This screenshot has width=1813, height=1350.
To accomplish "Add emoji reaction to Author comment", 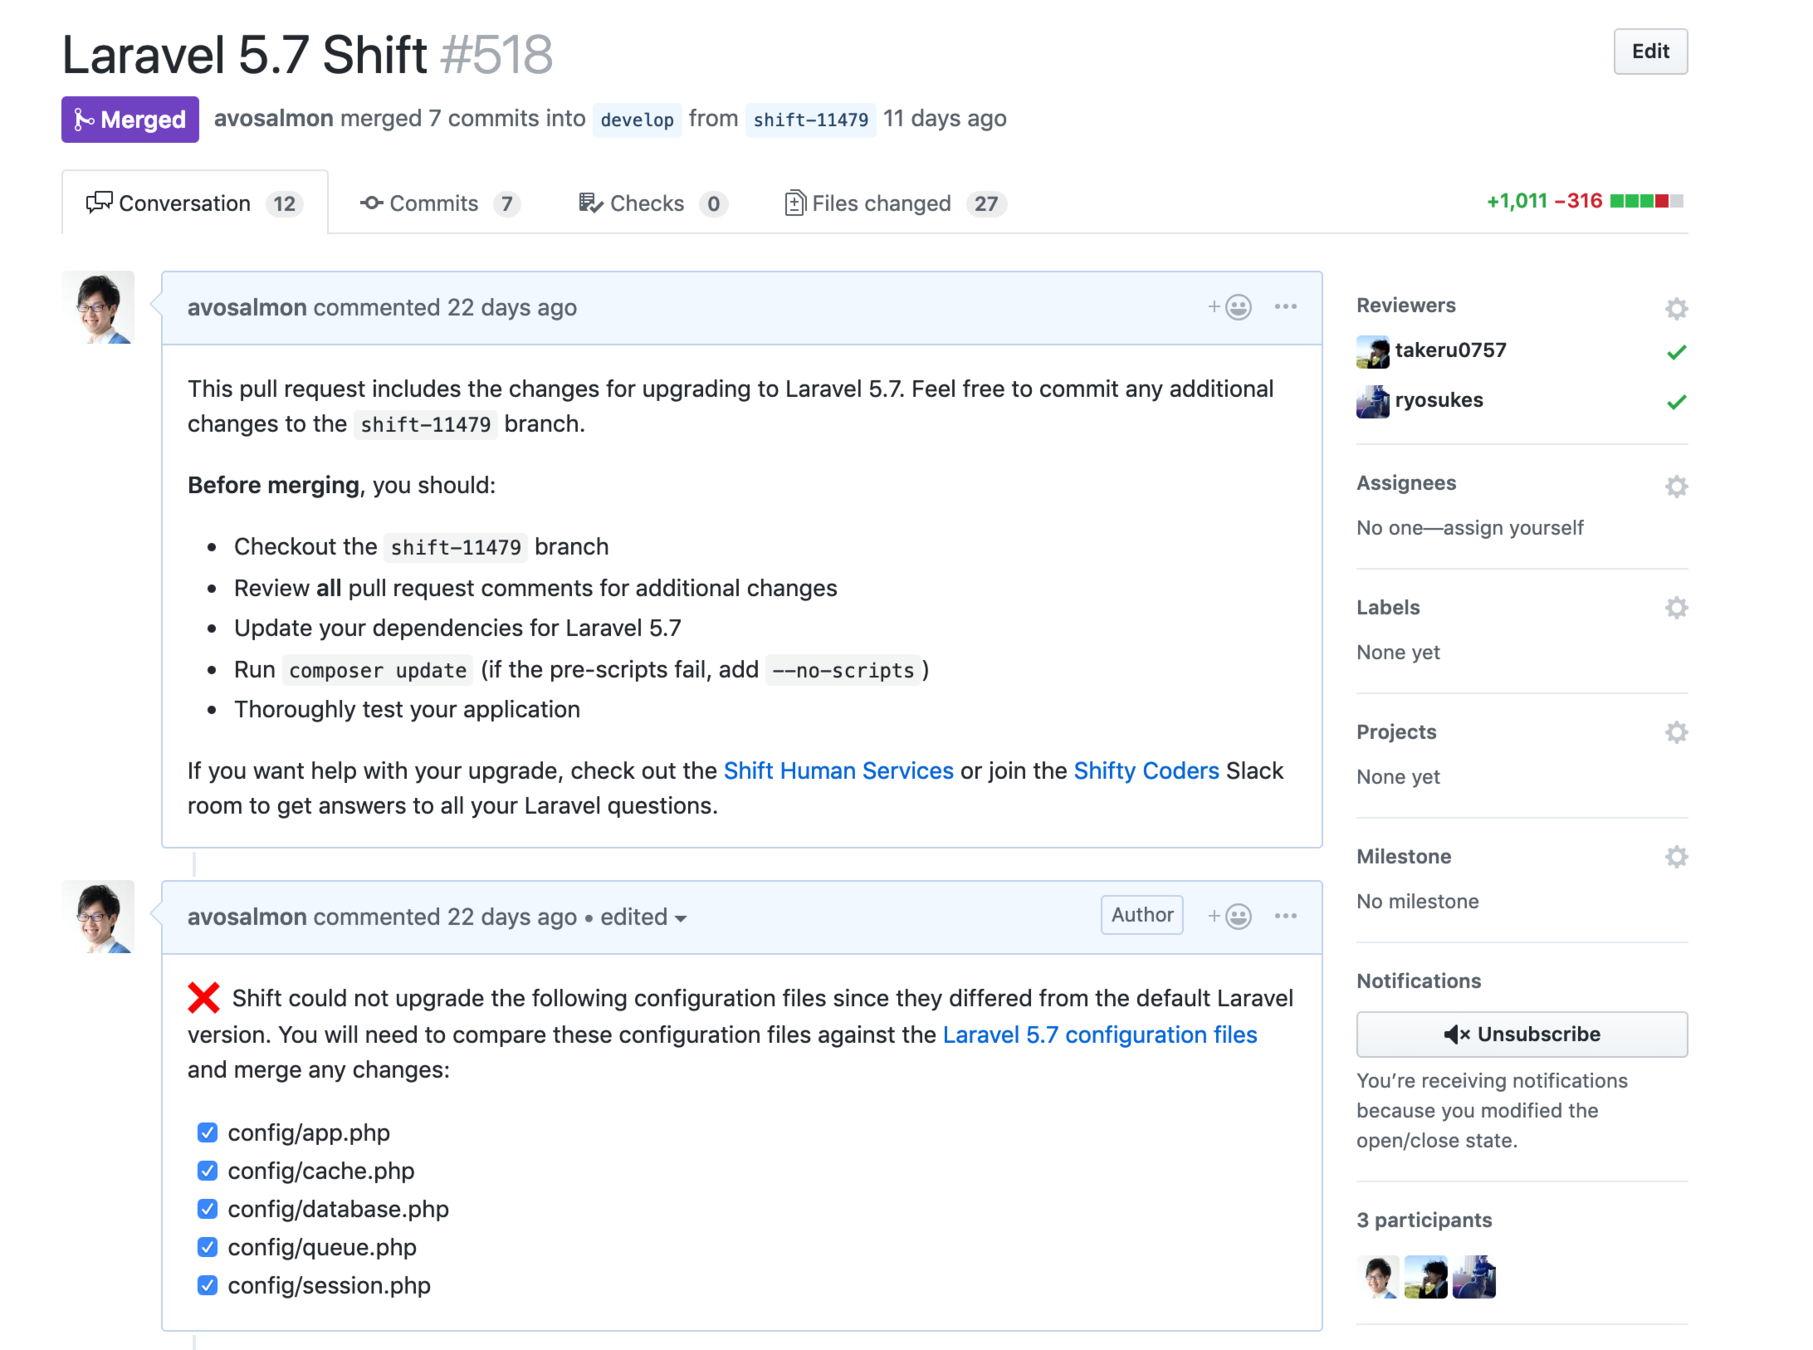I will (x=1229, y=916).
